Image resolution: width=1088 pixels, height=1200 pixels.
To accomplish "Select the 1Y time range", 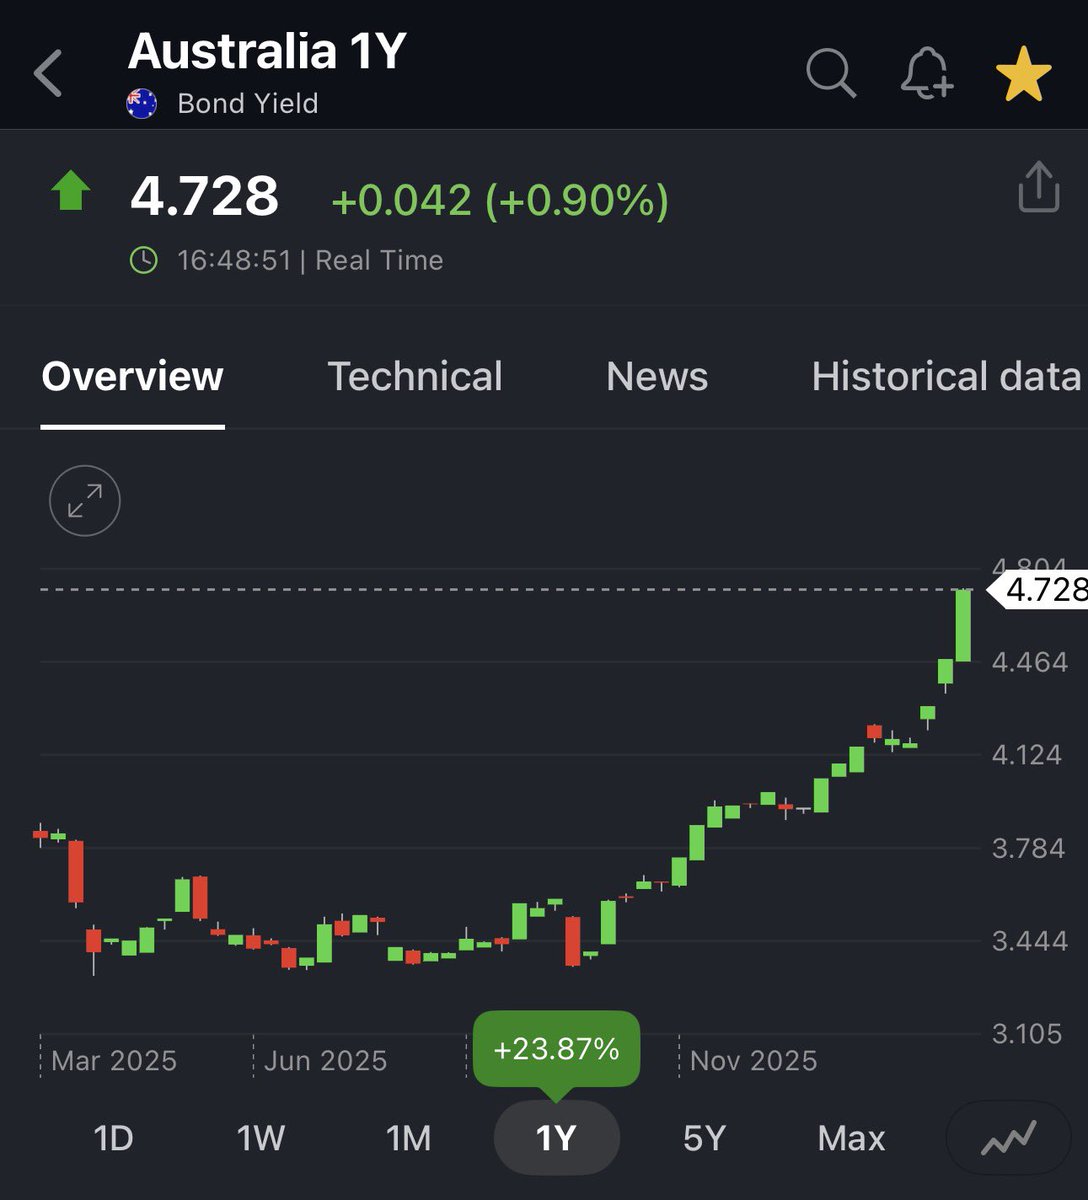I will [557, 1138].
